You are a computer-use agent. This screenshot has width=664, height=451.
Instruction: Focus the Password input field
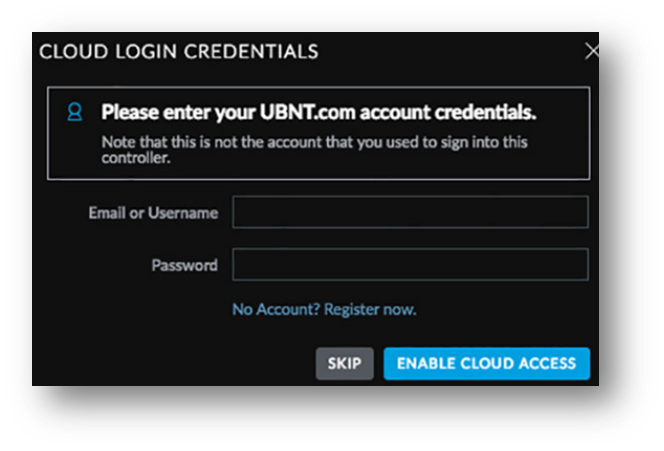410,265
